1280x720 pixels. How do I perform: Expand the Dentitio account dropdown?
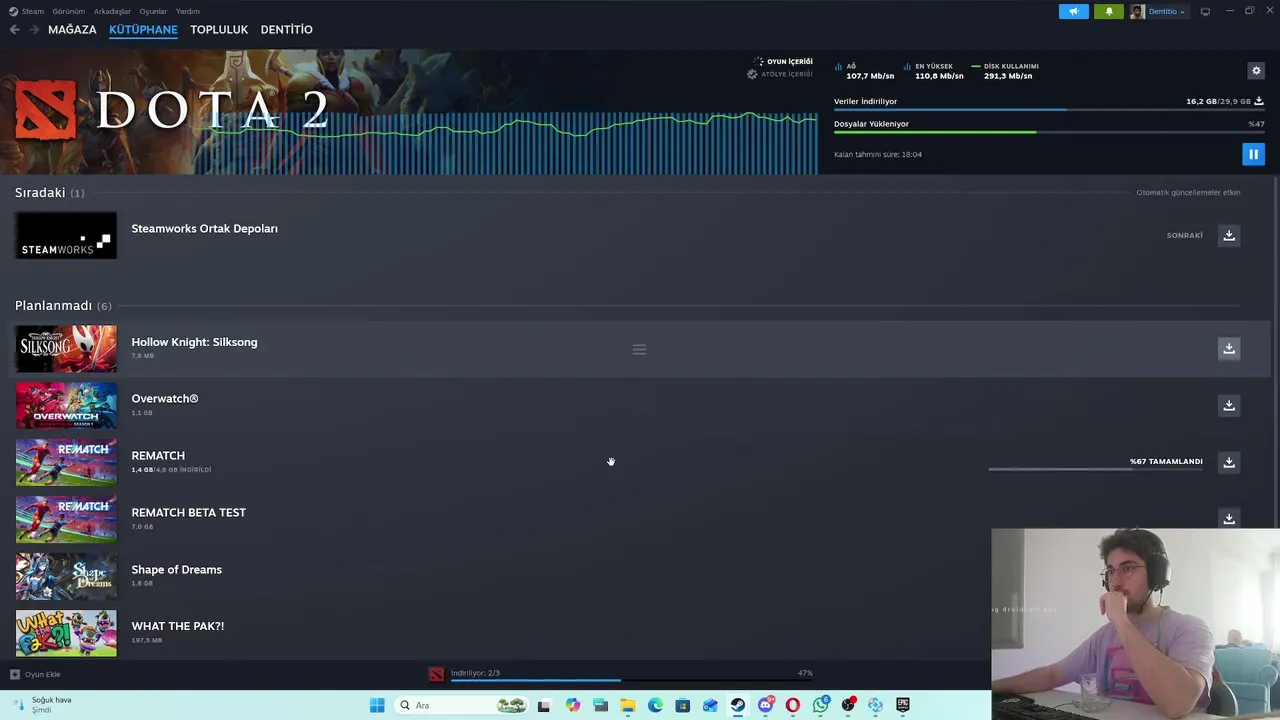pyautogui.click(x=1167, y=11)
